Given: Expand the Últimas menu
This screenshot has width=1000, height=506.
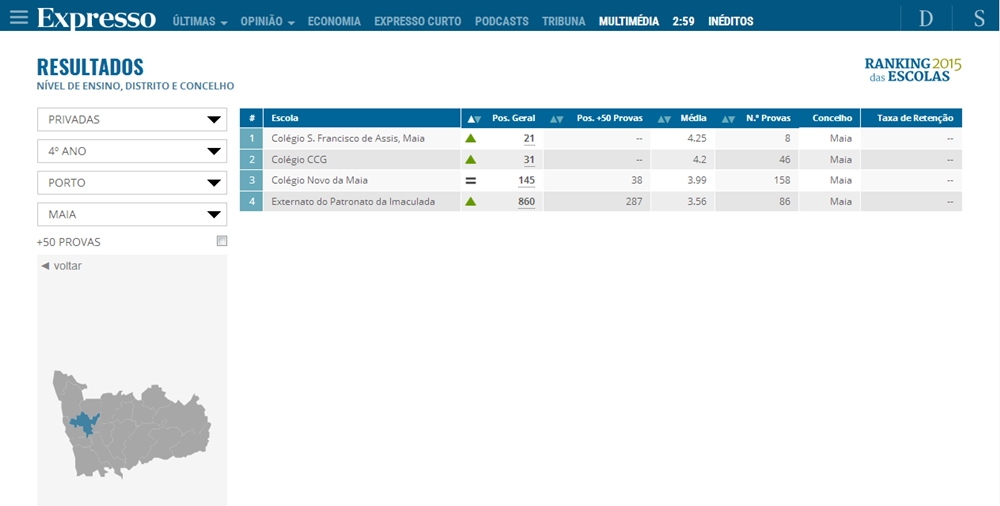Looking at the screenshot, I should (200, 22).
